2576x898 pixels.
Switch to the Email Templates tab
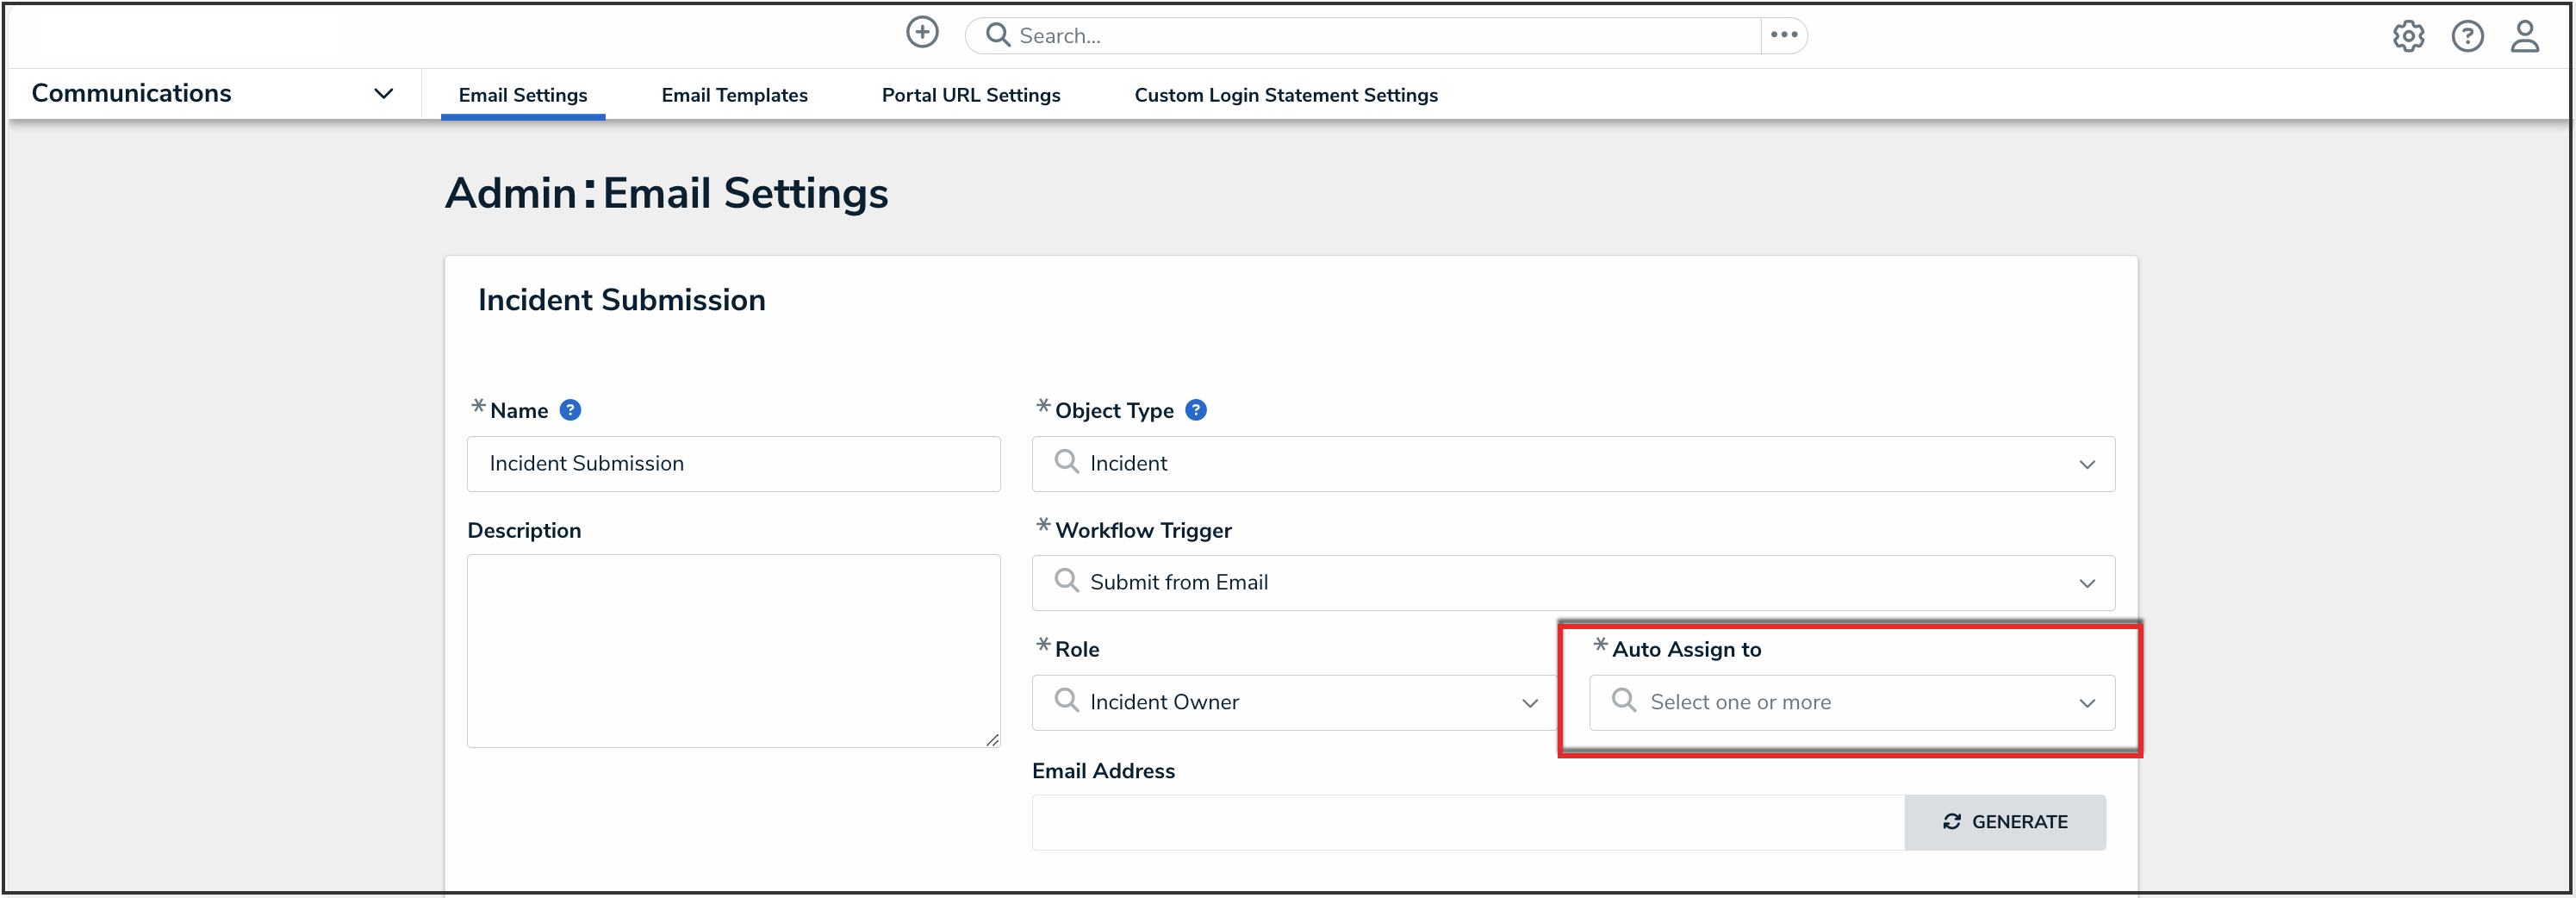click(x=734, y=95)
